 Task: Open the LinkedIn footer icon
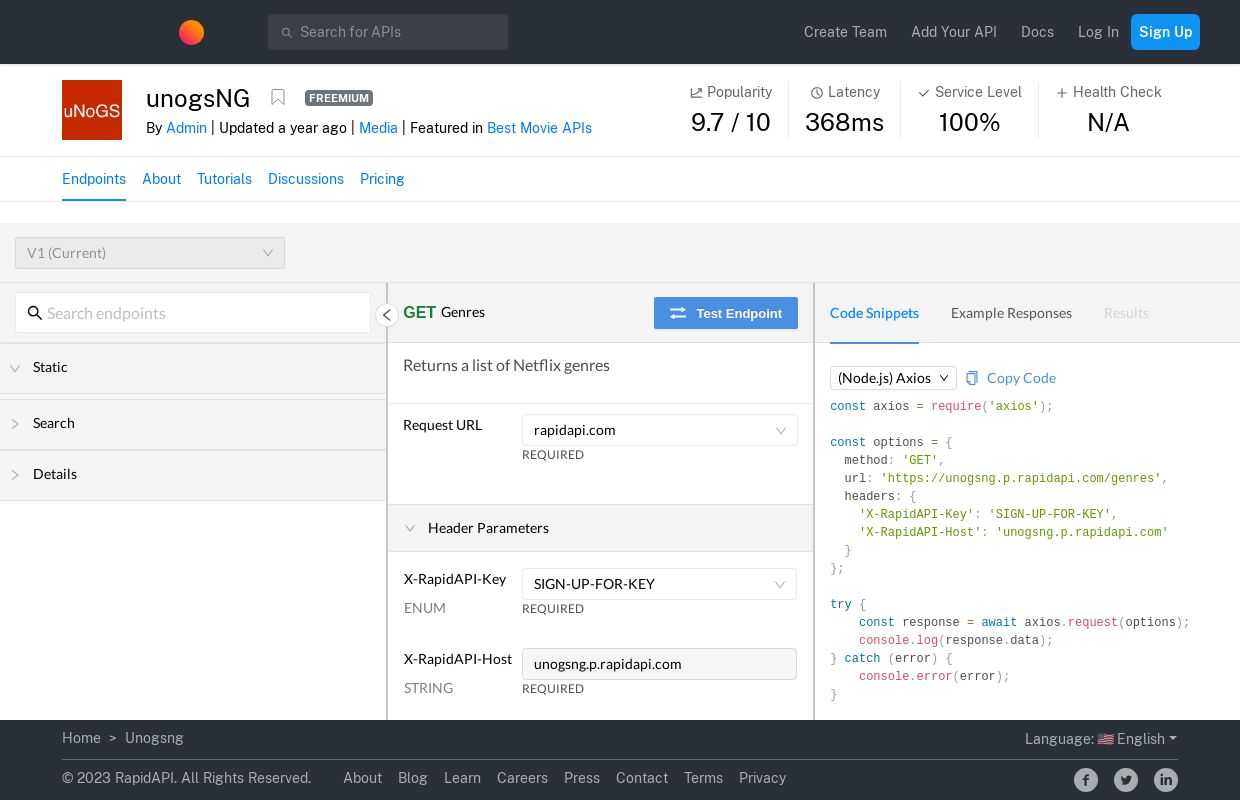point(1166,780)
